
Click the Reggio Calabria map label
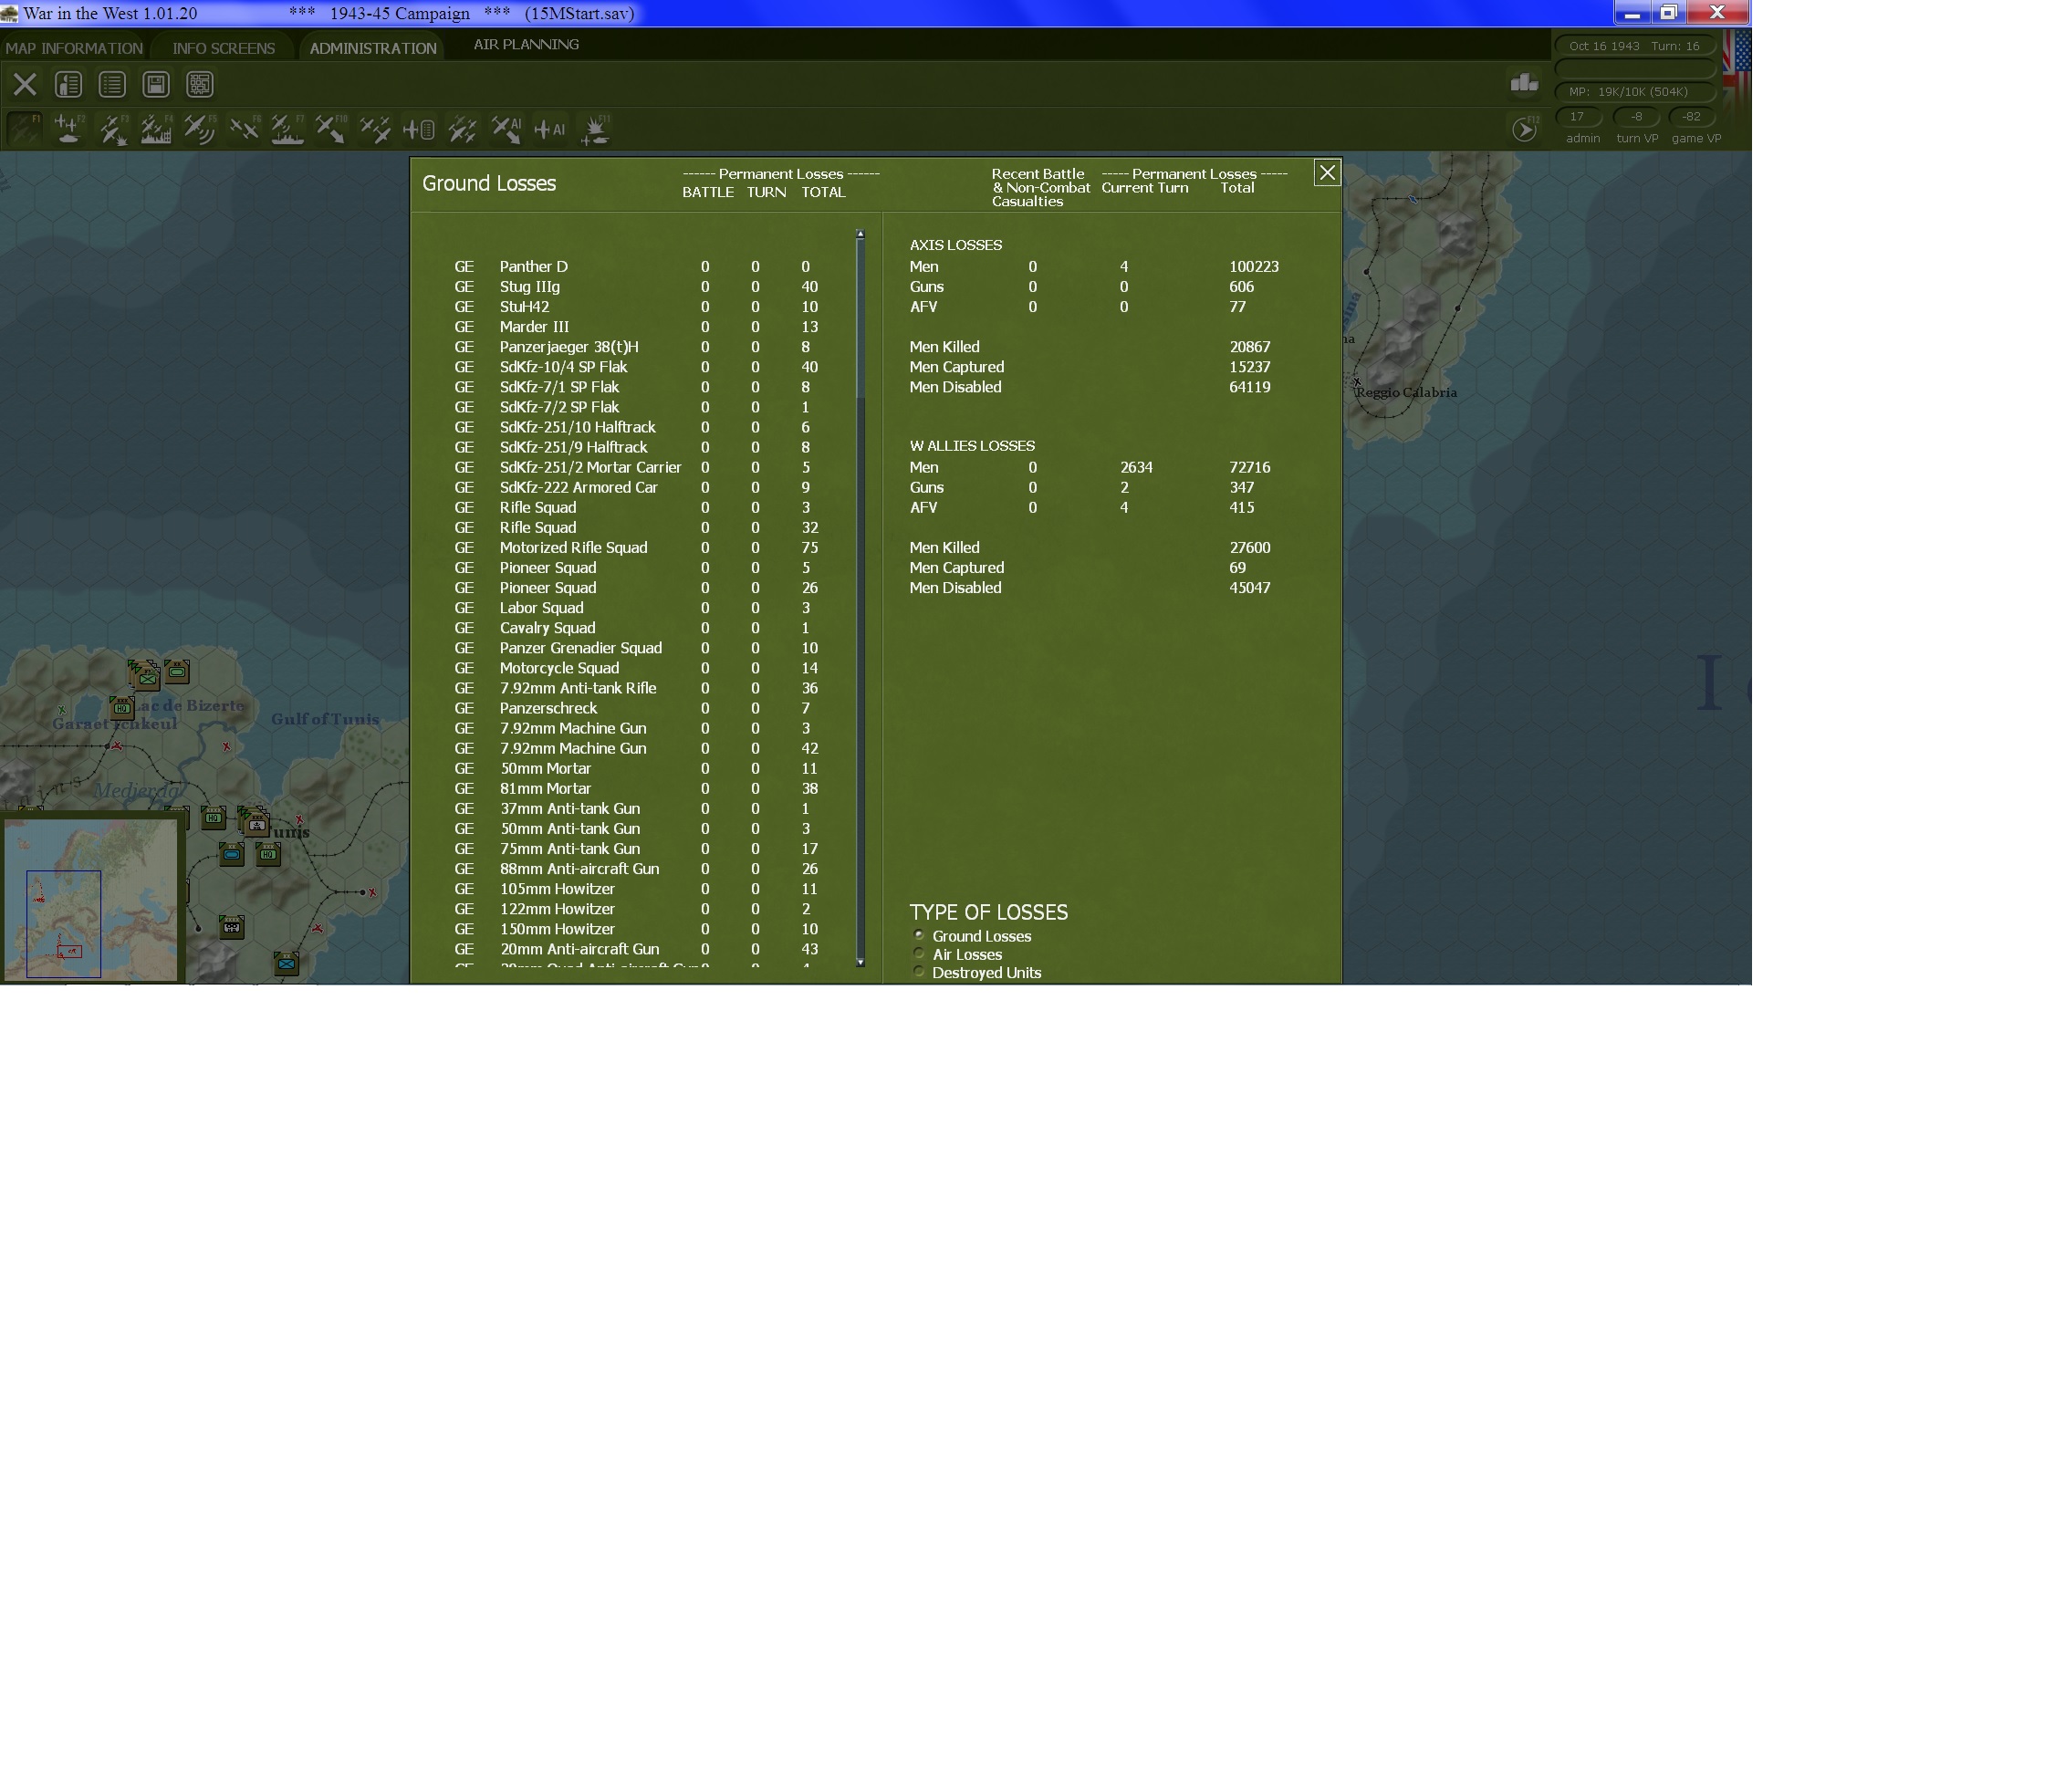[x=1406, y=392]
